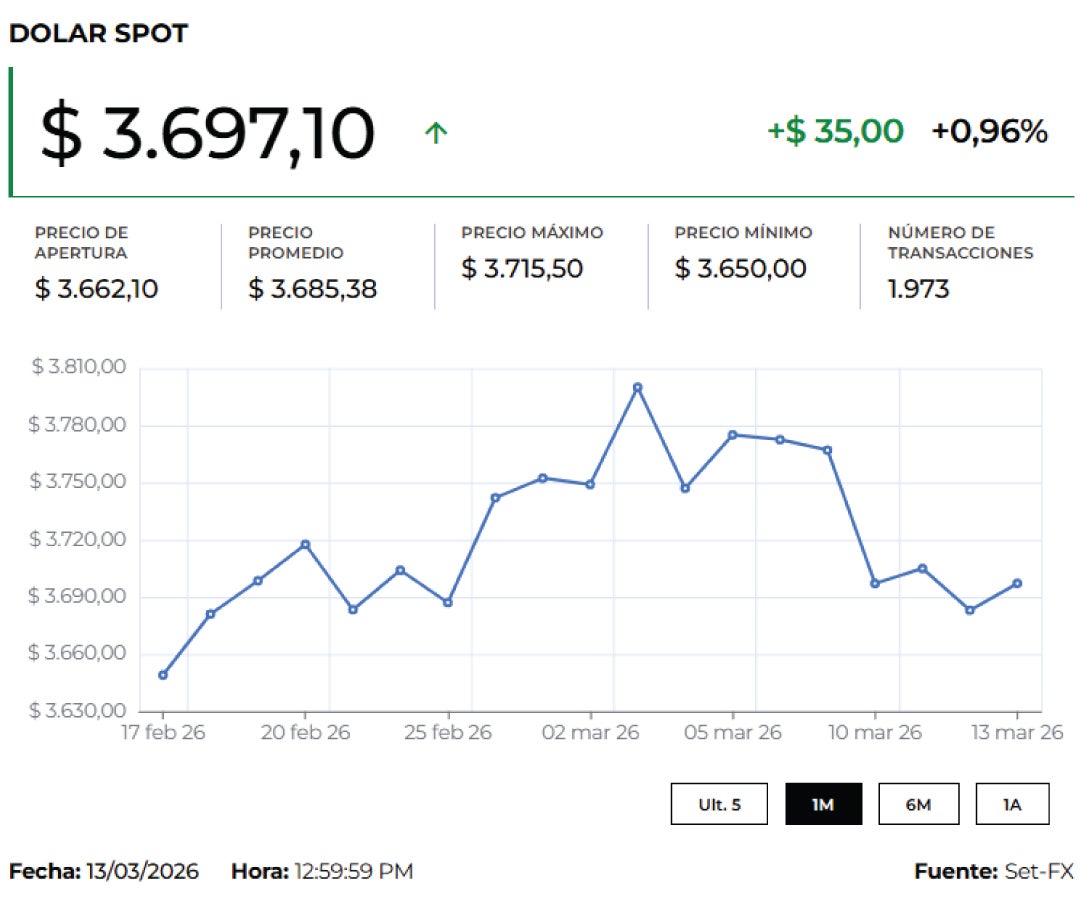This screenshot has width=1080, height=900.
Task: Click the peak data point near 02 mar
Action: coord(638,387)
